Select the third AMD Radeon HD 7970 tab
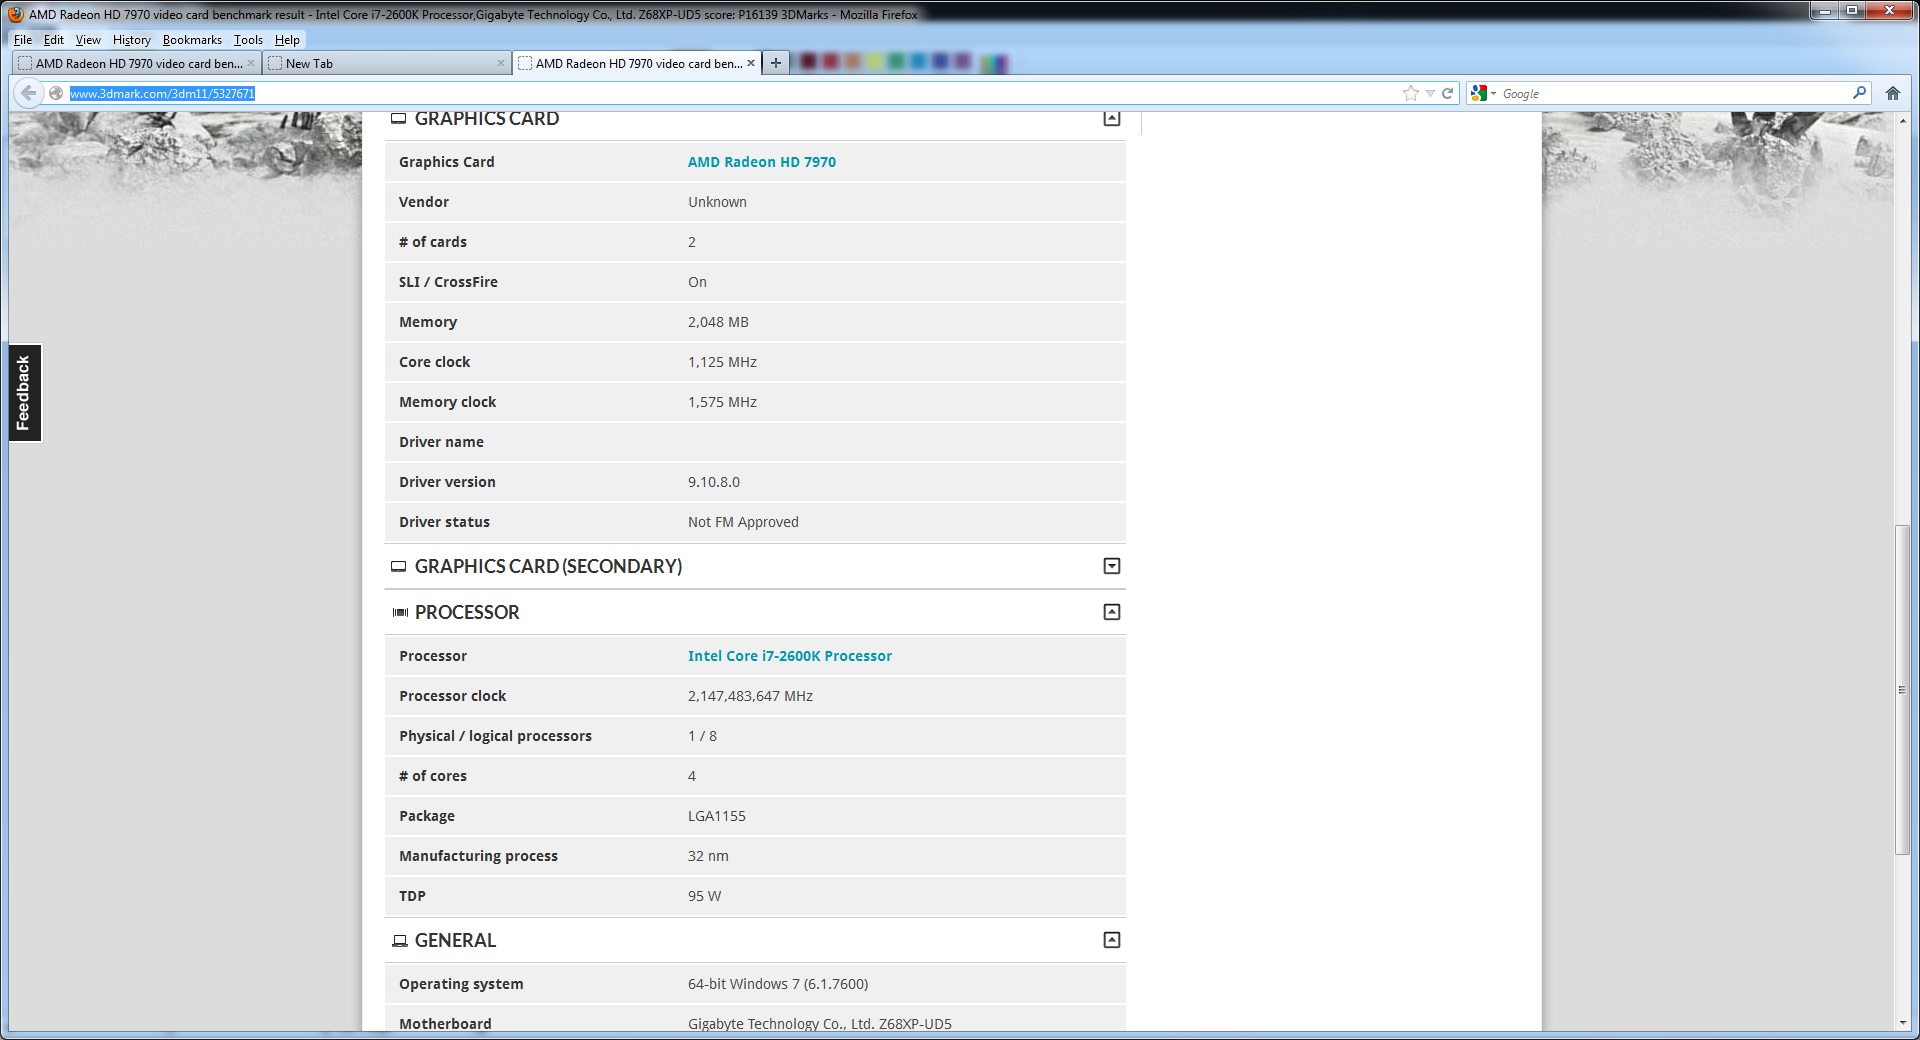Viewport: 1920px width, 1040px height. click(637, 63)
